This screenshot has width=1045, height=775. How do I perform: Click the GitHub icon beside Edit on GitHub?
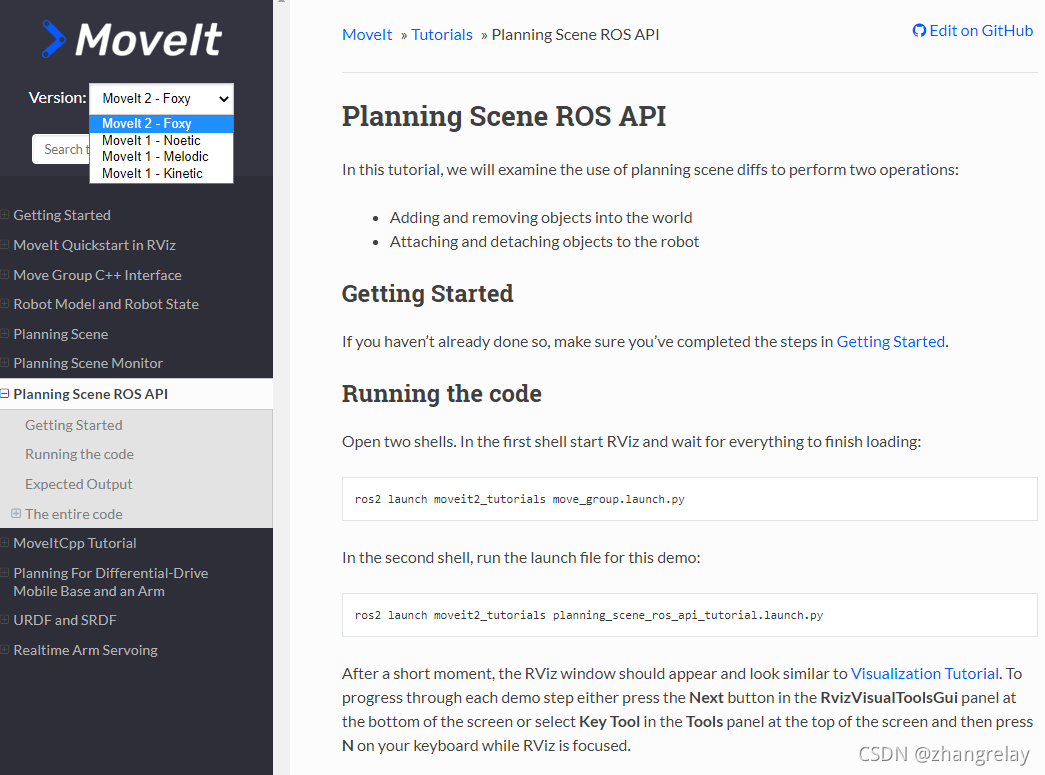pos(919,31)
